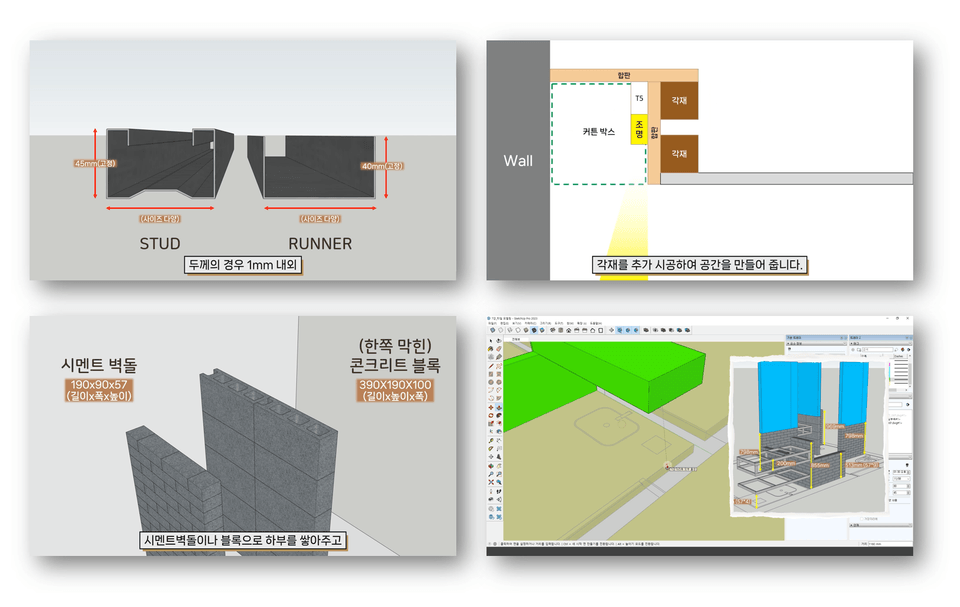Pick the Eraser tool in left toolbar
Viewport: 960px width, 607px height.
click(x=499, y=349)
